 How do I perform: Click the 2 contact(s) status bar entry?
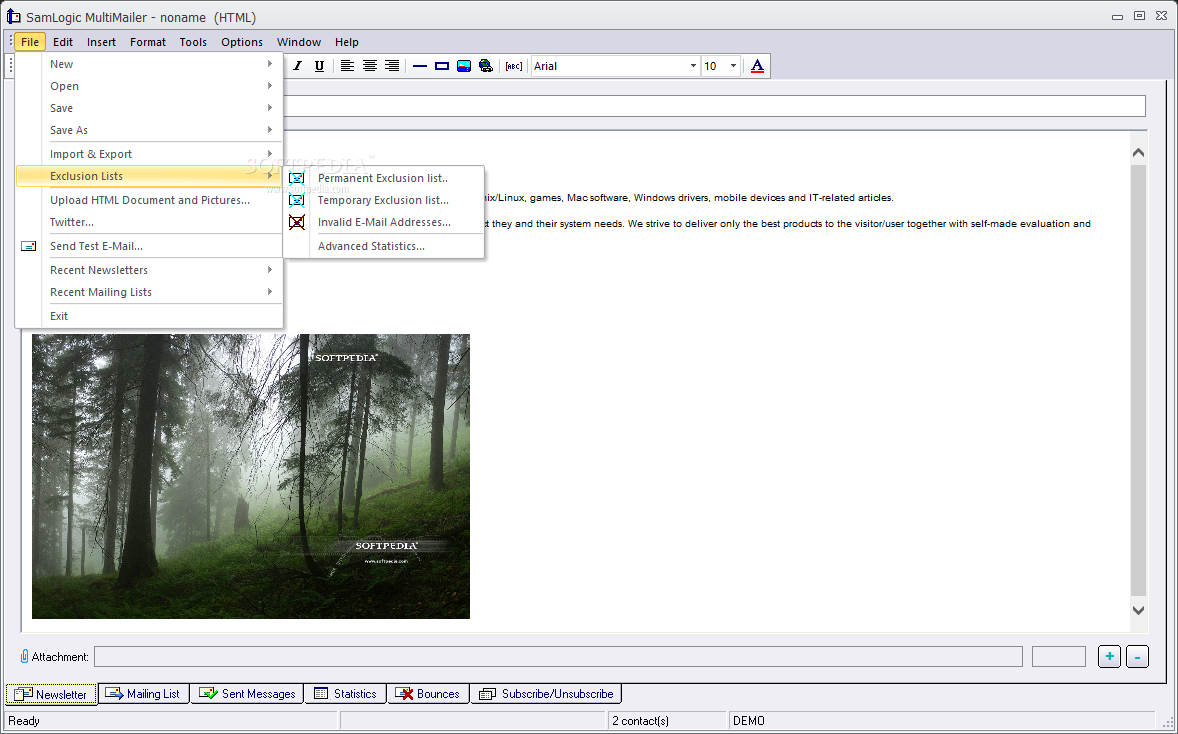pyautogui.click(x=640, y=720)
